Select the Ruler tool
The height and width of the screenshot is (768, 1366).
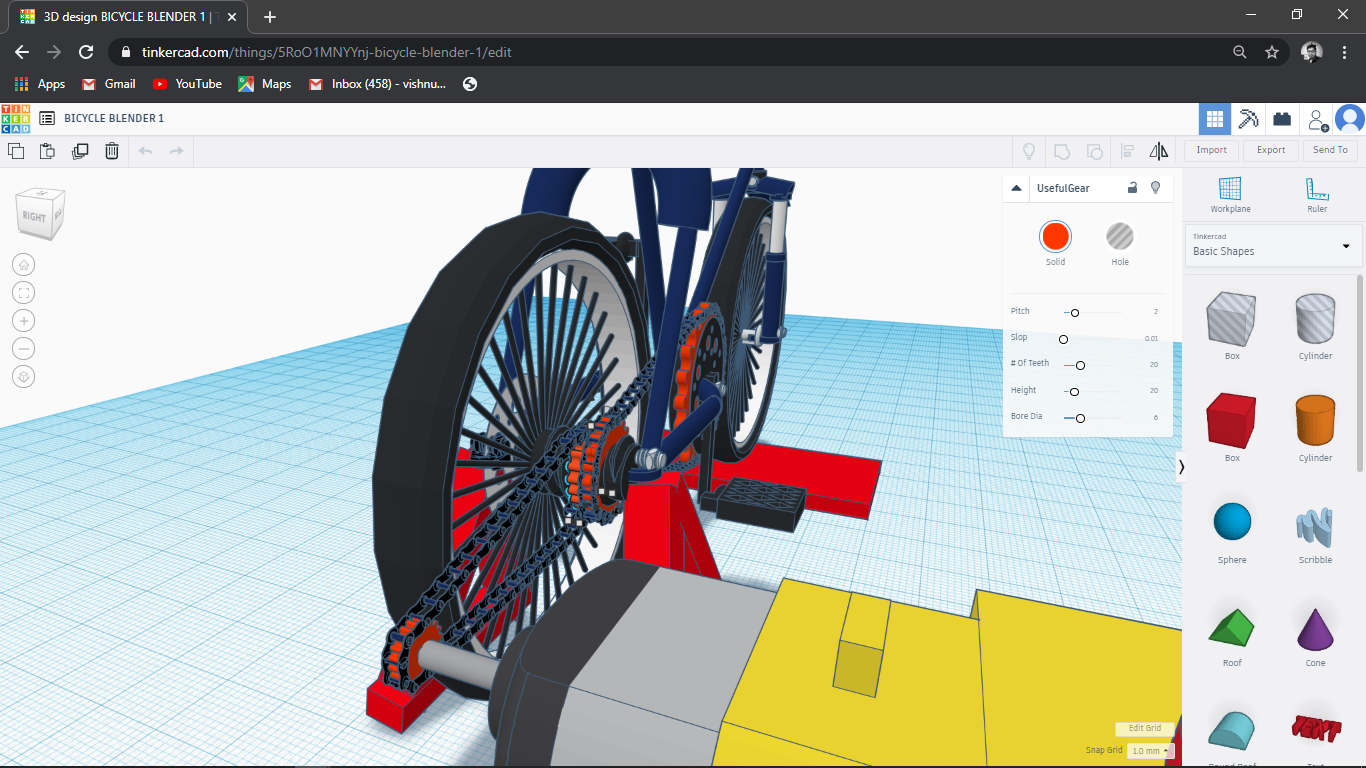pyautogui.click(x=1317, y=194)
